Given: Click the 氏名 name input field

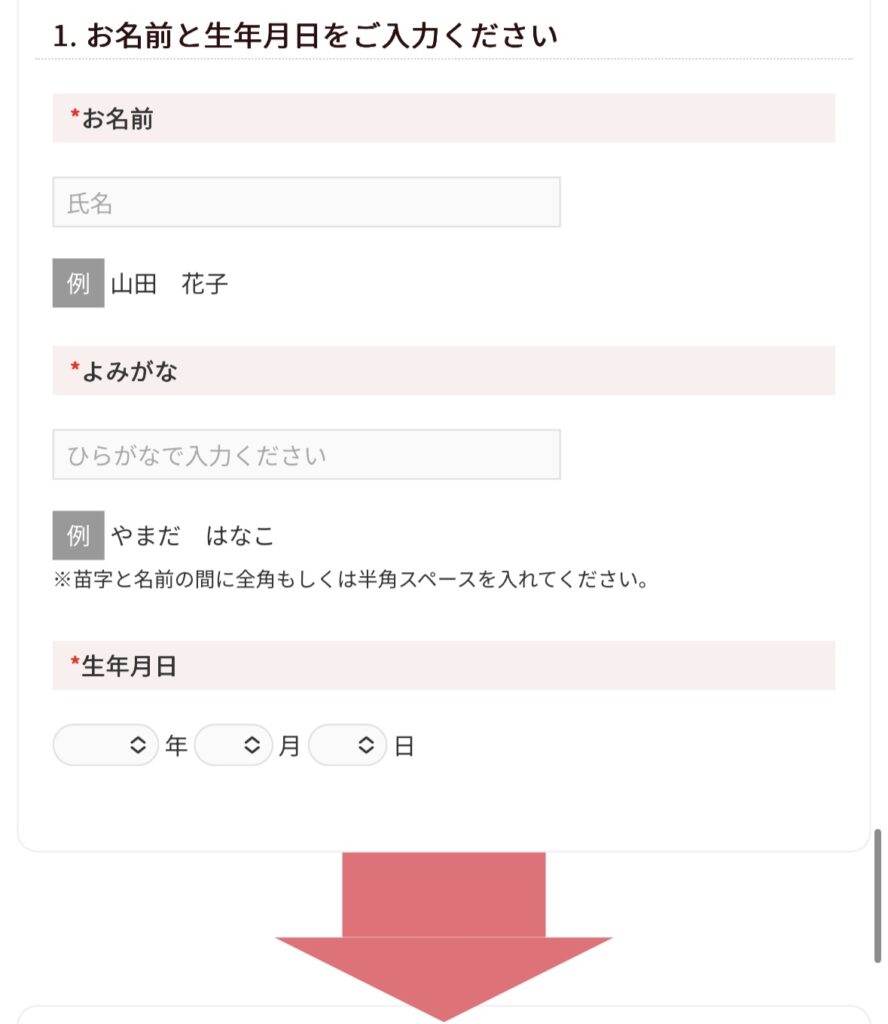Looking at the screenshot, I should click(306, 203).
